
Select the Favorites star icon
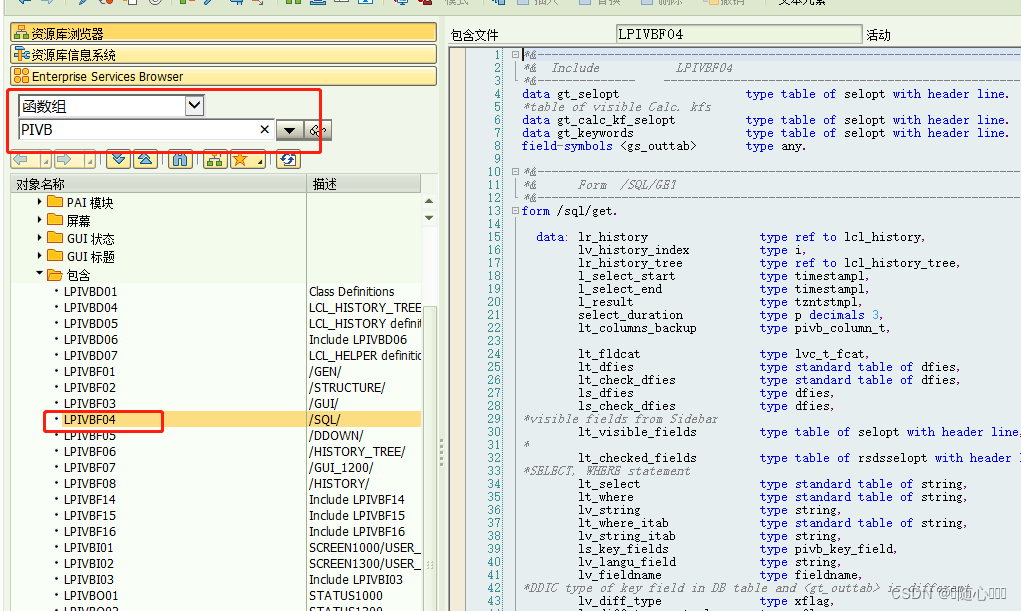(x=238, y=160)
